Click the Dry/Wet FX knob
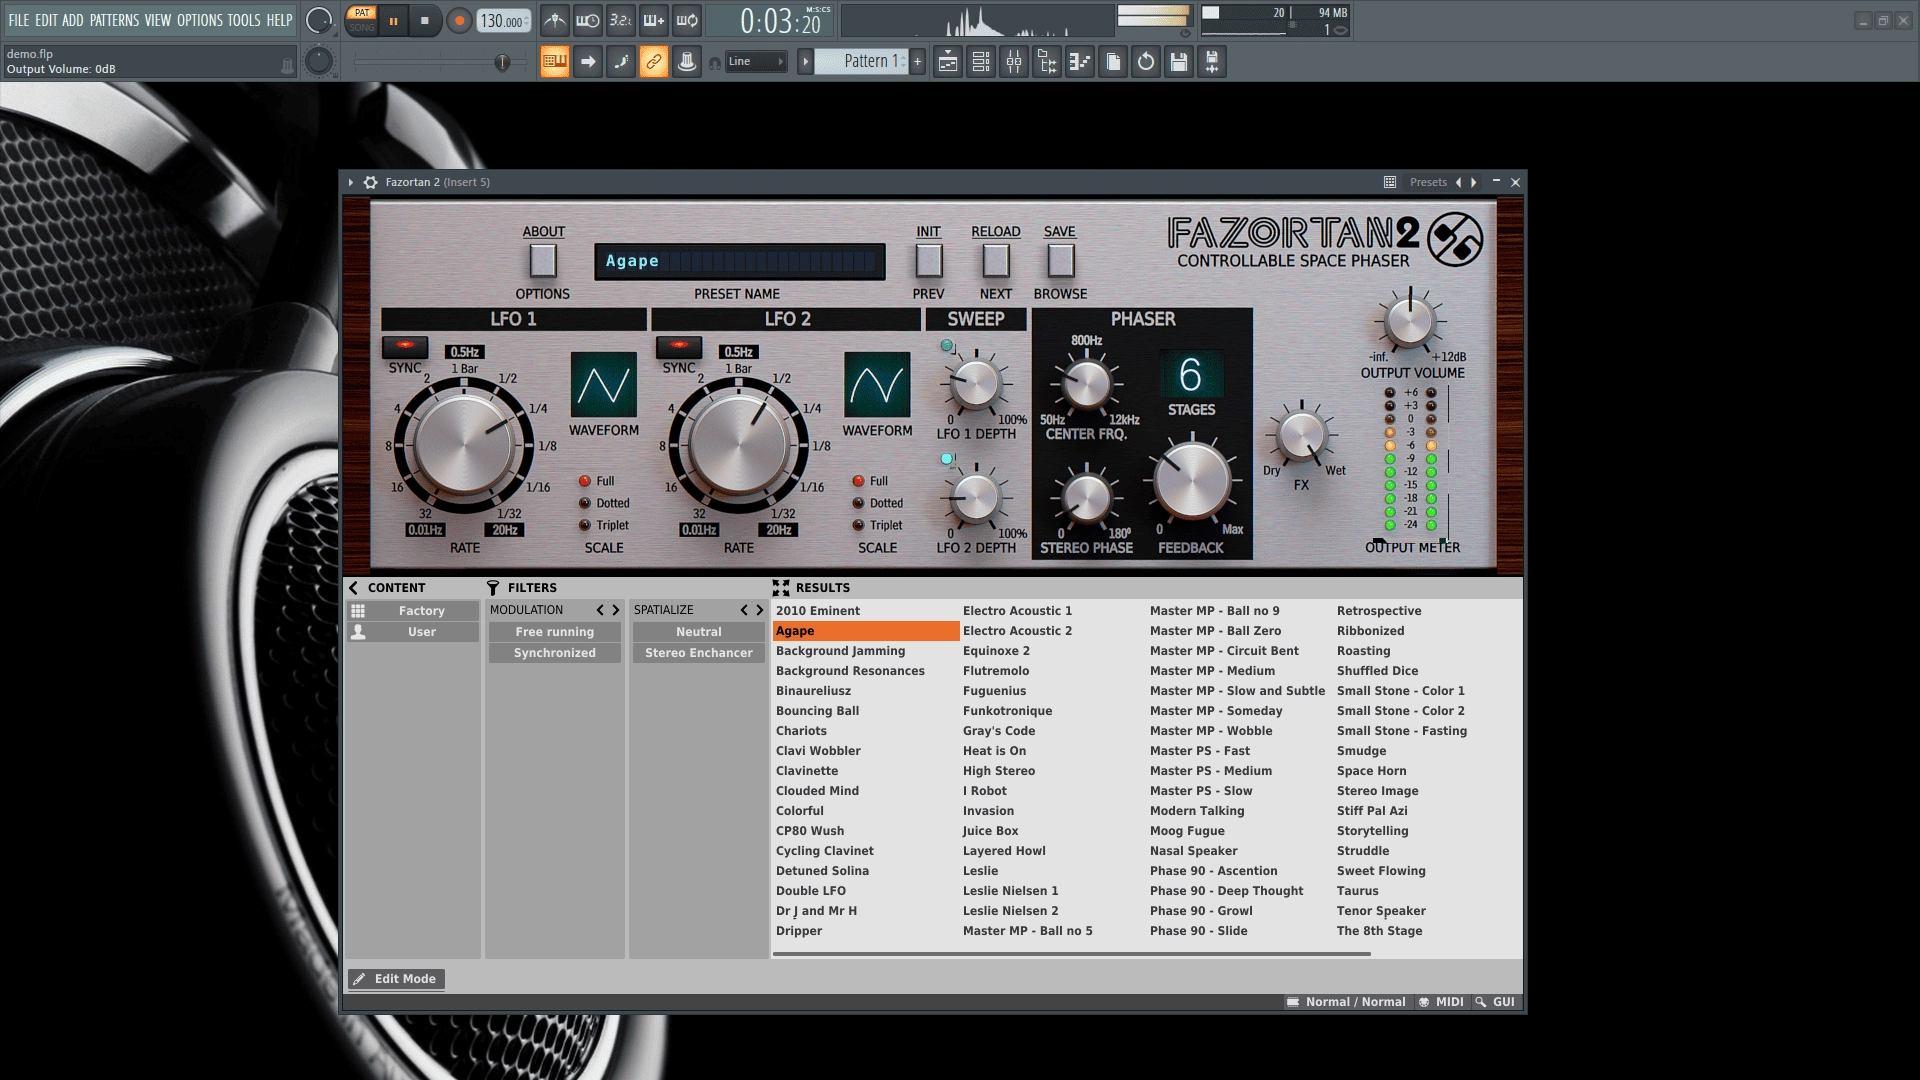This screenshot has width=1920, height=1080. 1301,435
